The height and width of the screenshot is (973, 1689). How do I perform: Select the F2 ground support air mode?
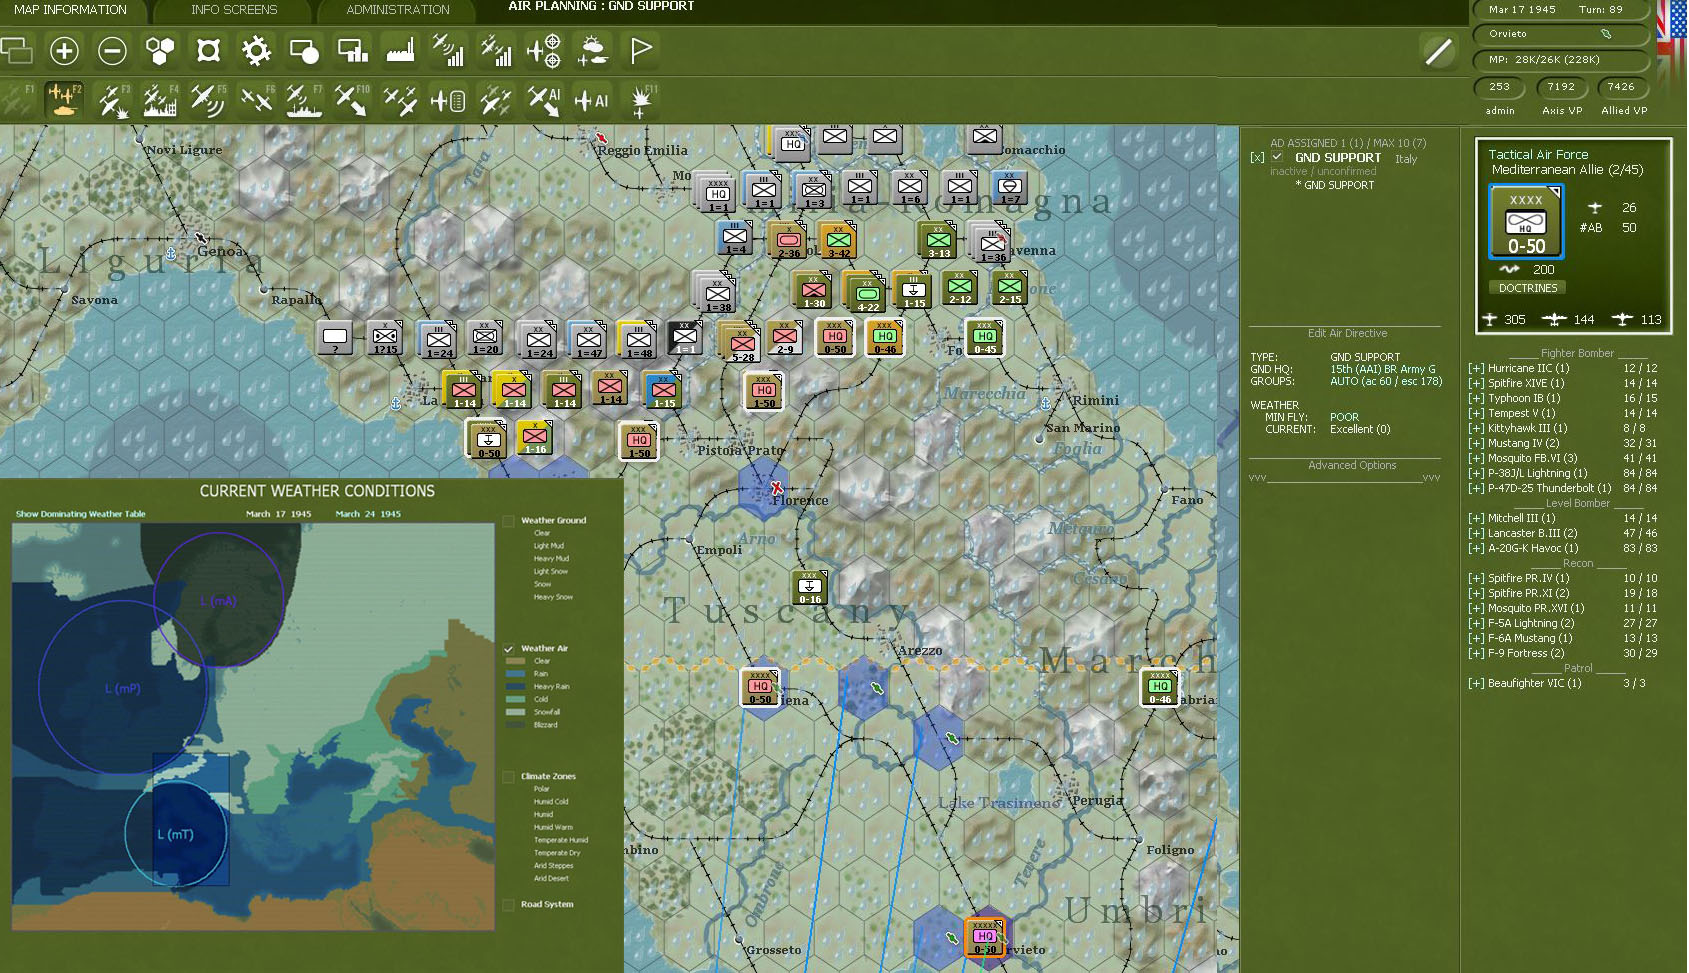pyautogui.click(x=64, y=100)
